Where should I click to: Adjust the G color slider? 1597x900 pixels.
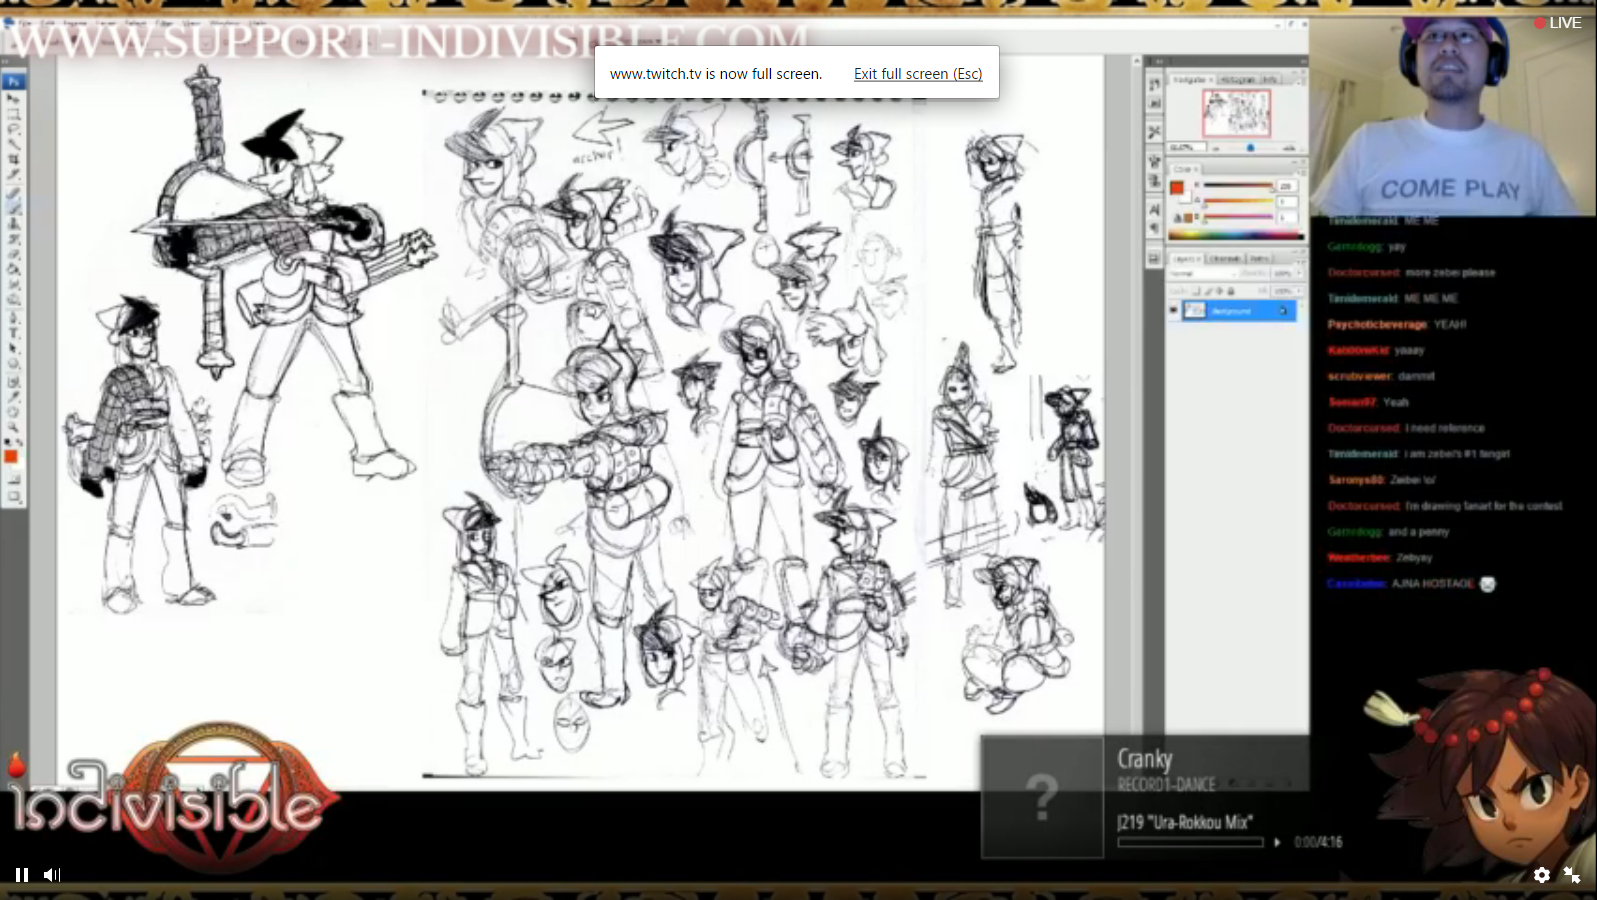[x=1238, y=201]
